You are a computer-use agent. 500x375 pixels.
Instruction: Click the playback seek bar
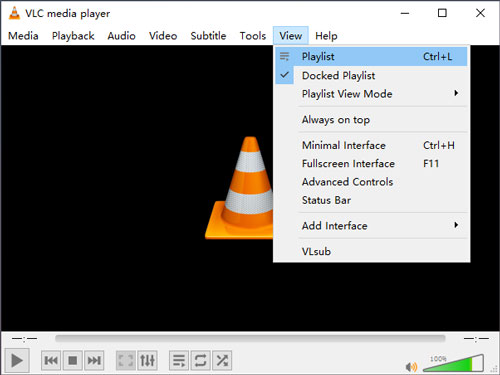click(250, 339)
